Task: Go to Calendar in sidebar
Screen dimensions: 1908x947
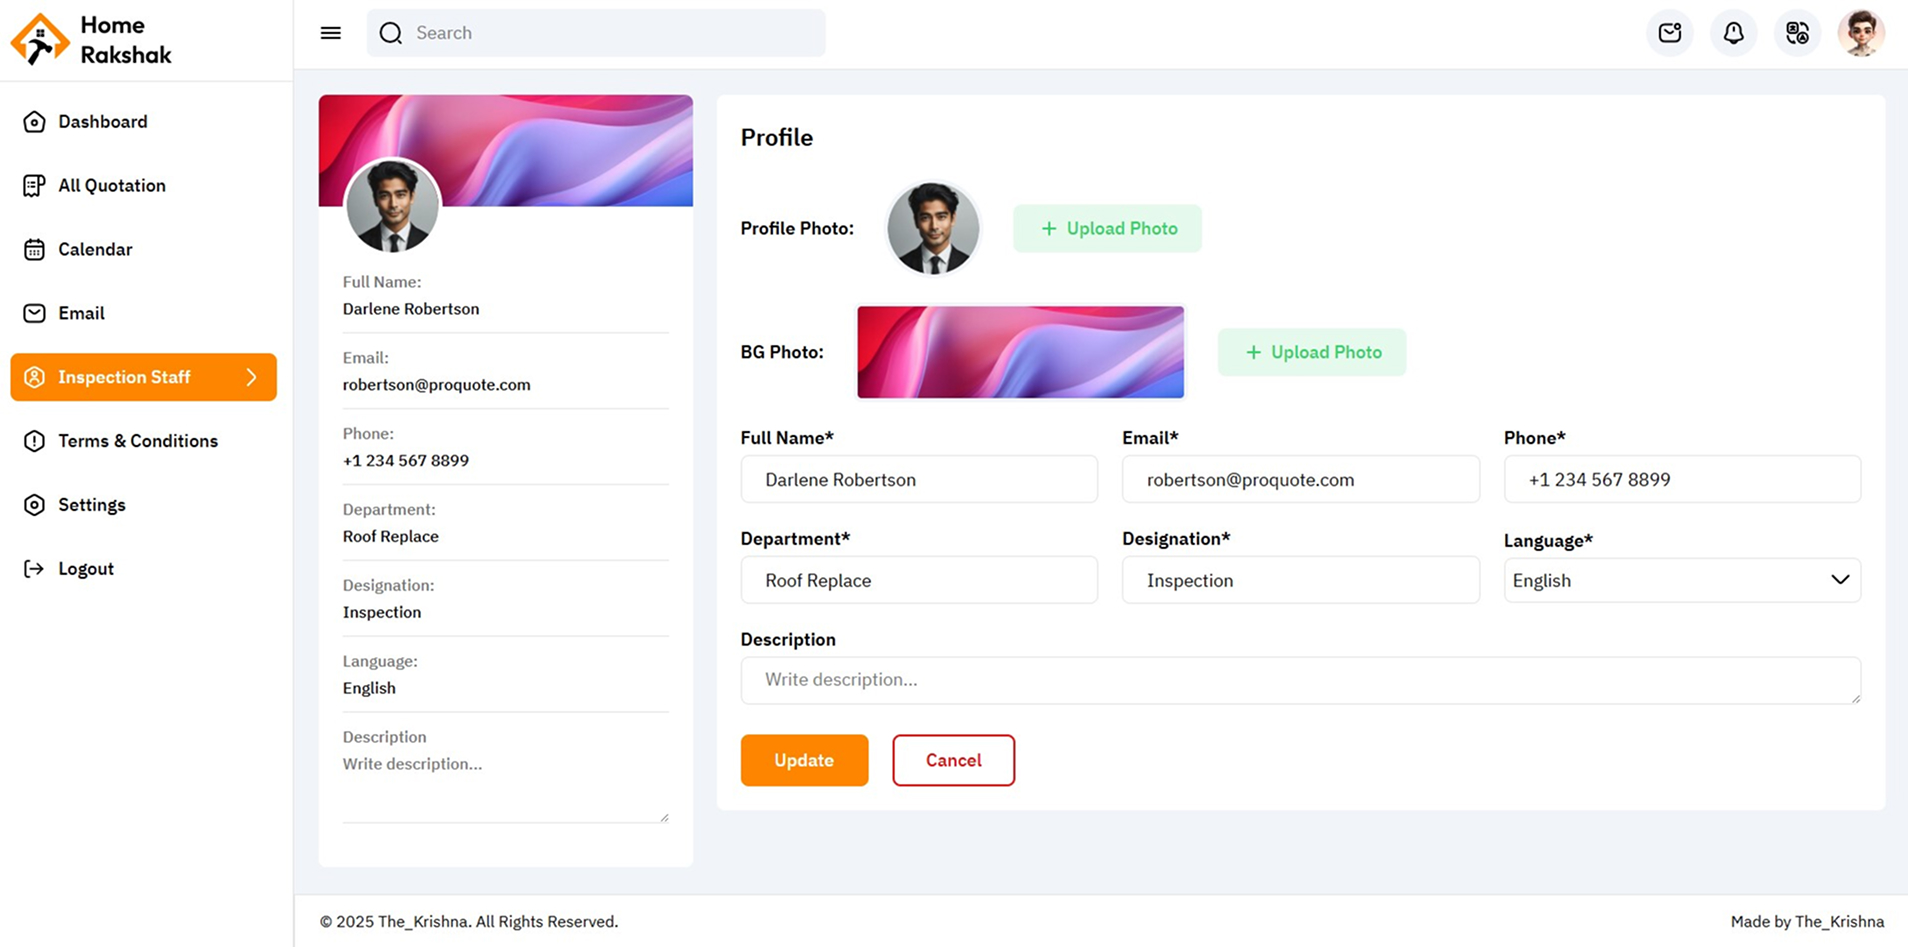Action: pos(95,249)
